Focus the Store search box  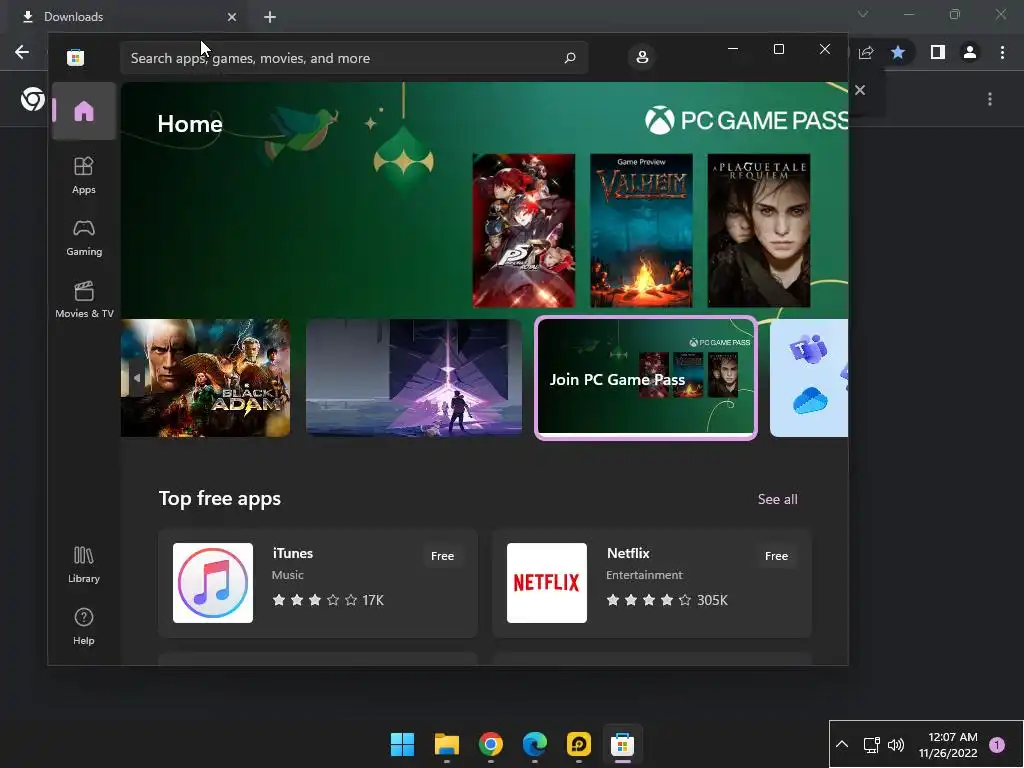[354, 57]
